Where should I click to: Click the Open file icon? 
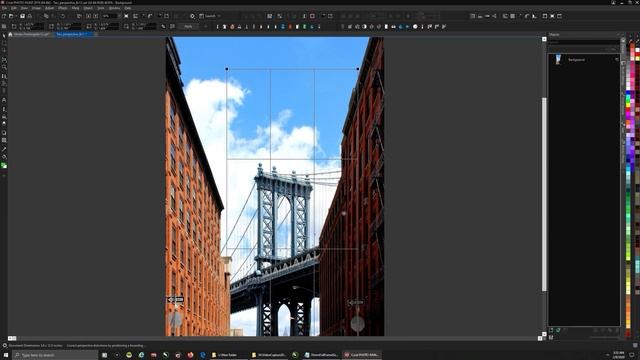tap(11, 16)
